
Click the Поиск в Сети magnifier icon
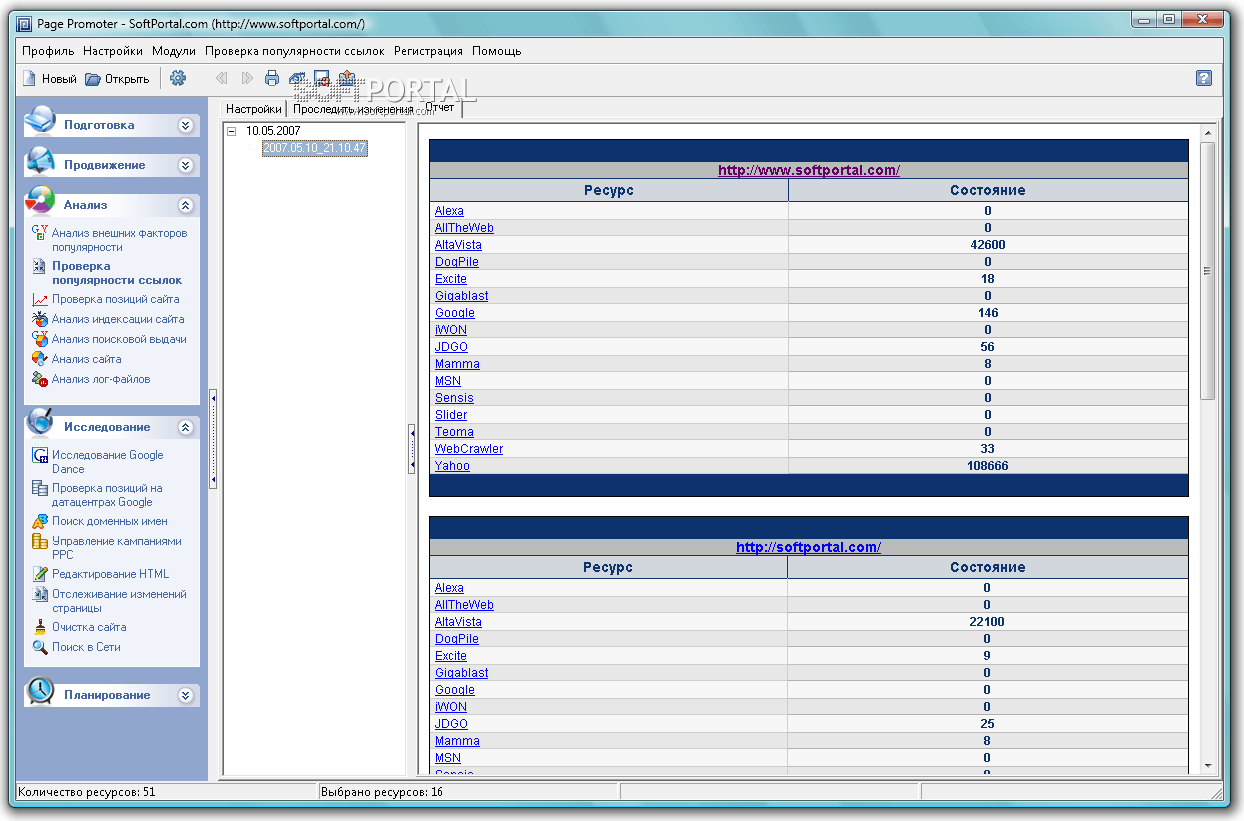[40, 647]
